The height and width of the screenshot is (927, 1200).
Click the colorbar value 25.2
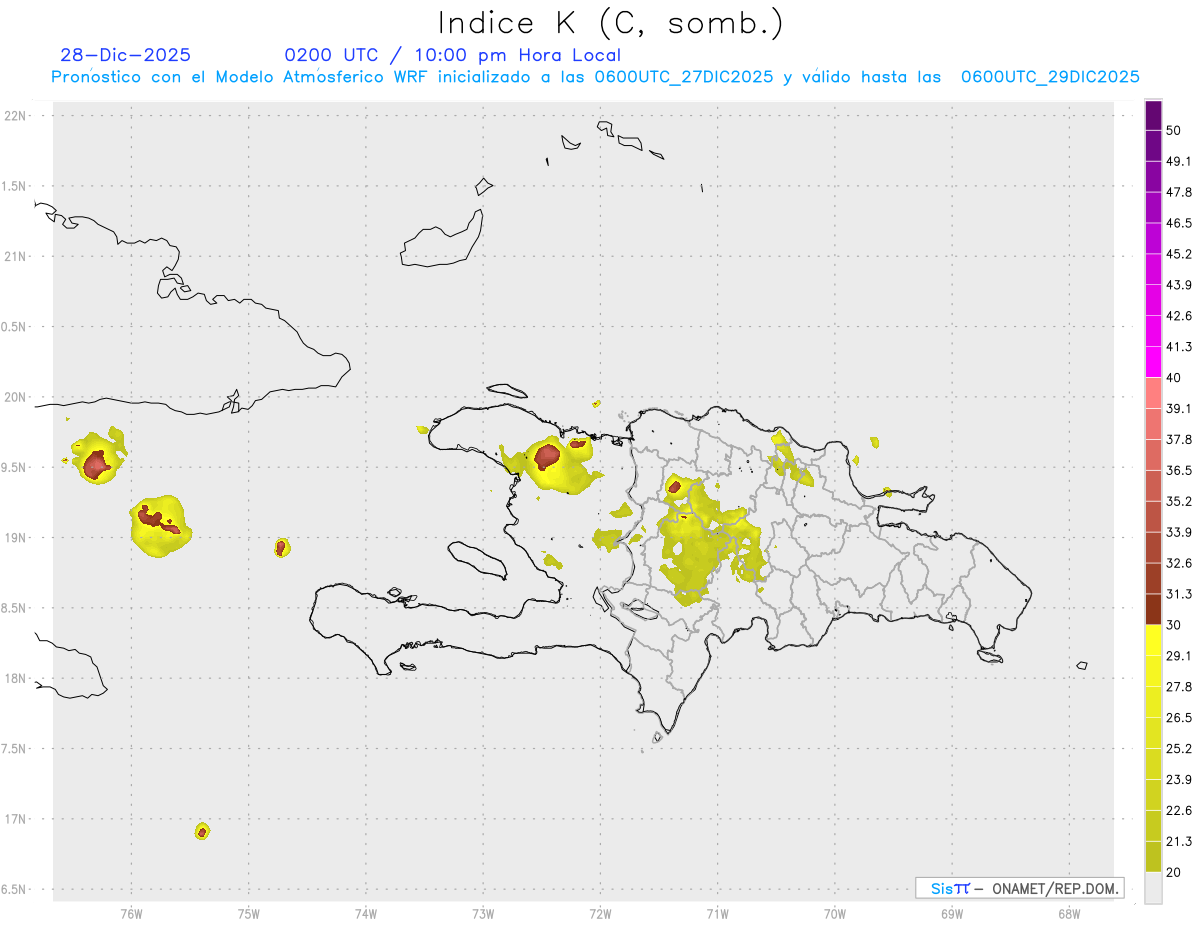pyautogui.click(x=1179, y=749)
